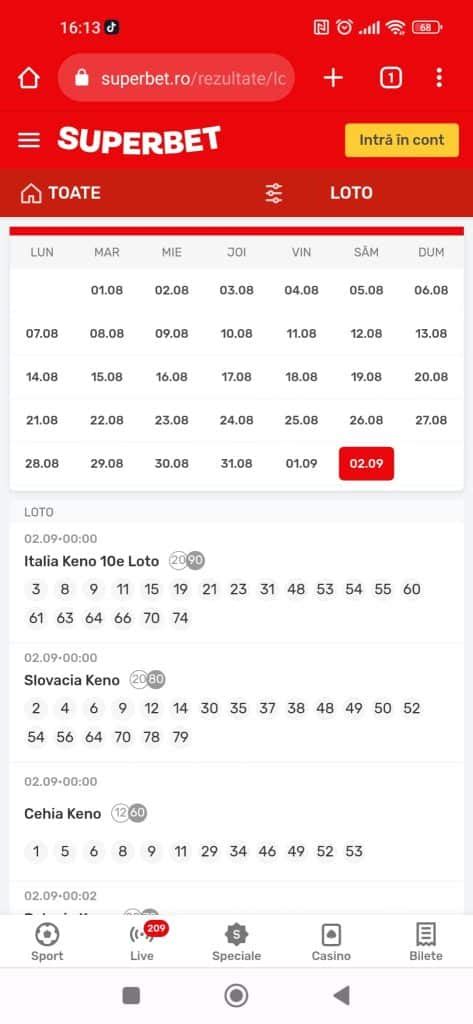Click the Intră în cont button
The width and height of the screenshot is (473, 1024).
click(x=402, y=140)
